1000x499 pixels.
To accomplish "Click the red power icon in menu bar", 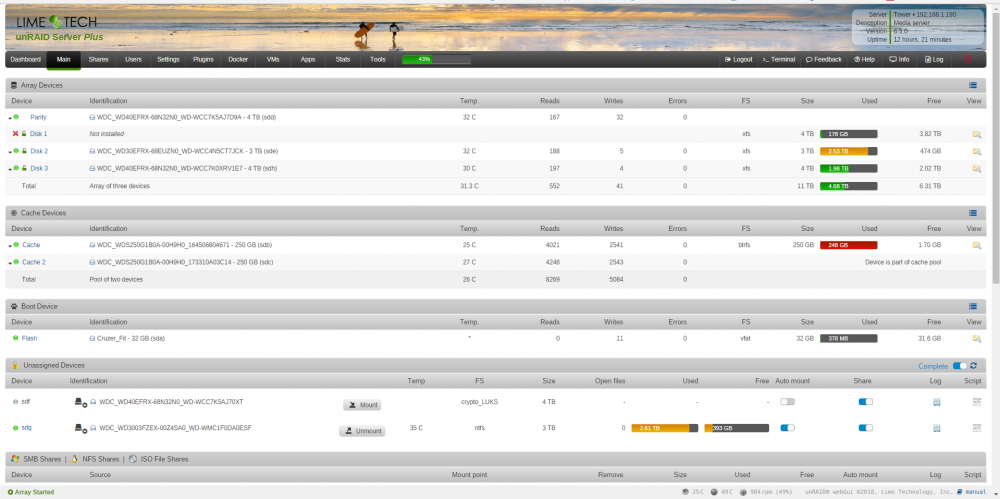I will [967, 59].
